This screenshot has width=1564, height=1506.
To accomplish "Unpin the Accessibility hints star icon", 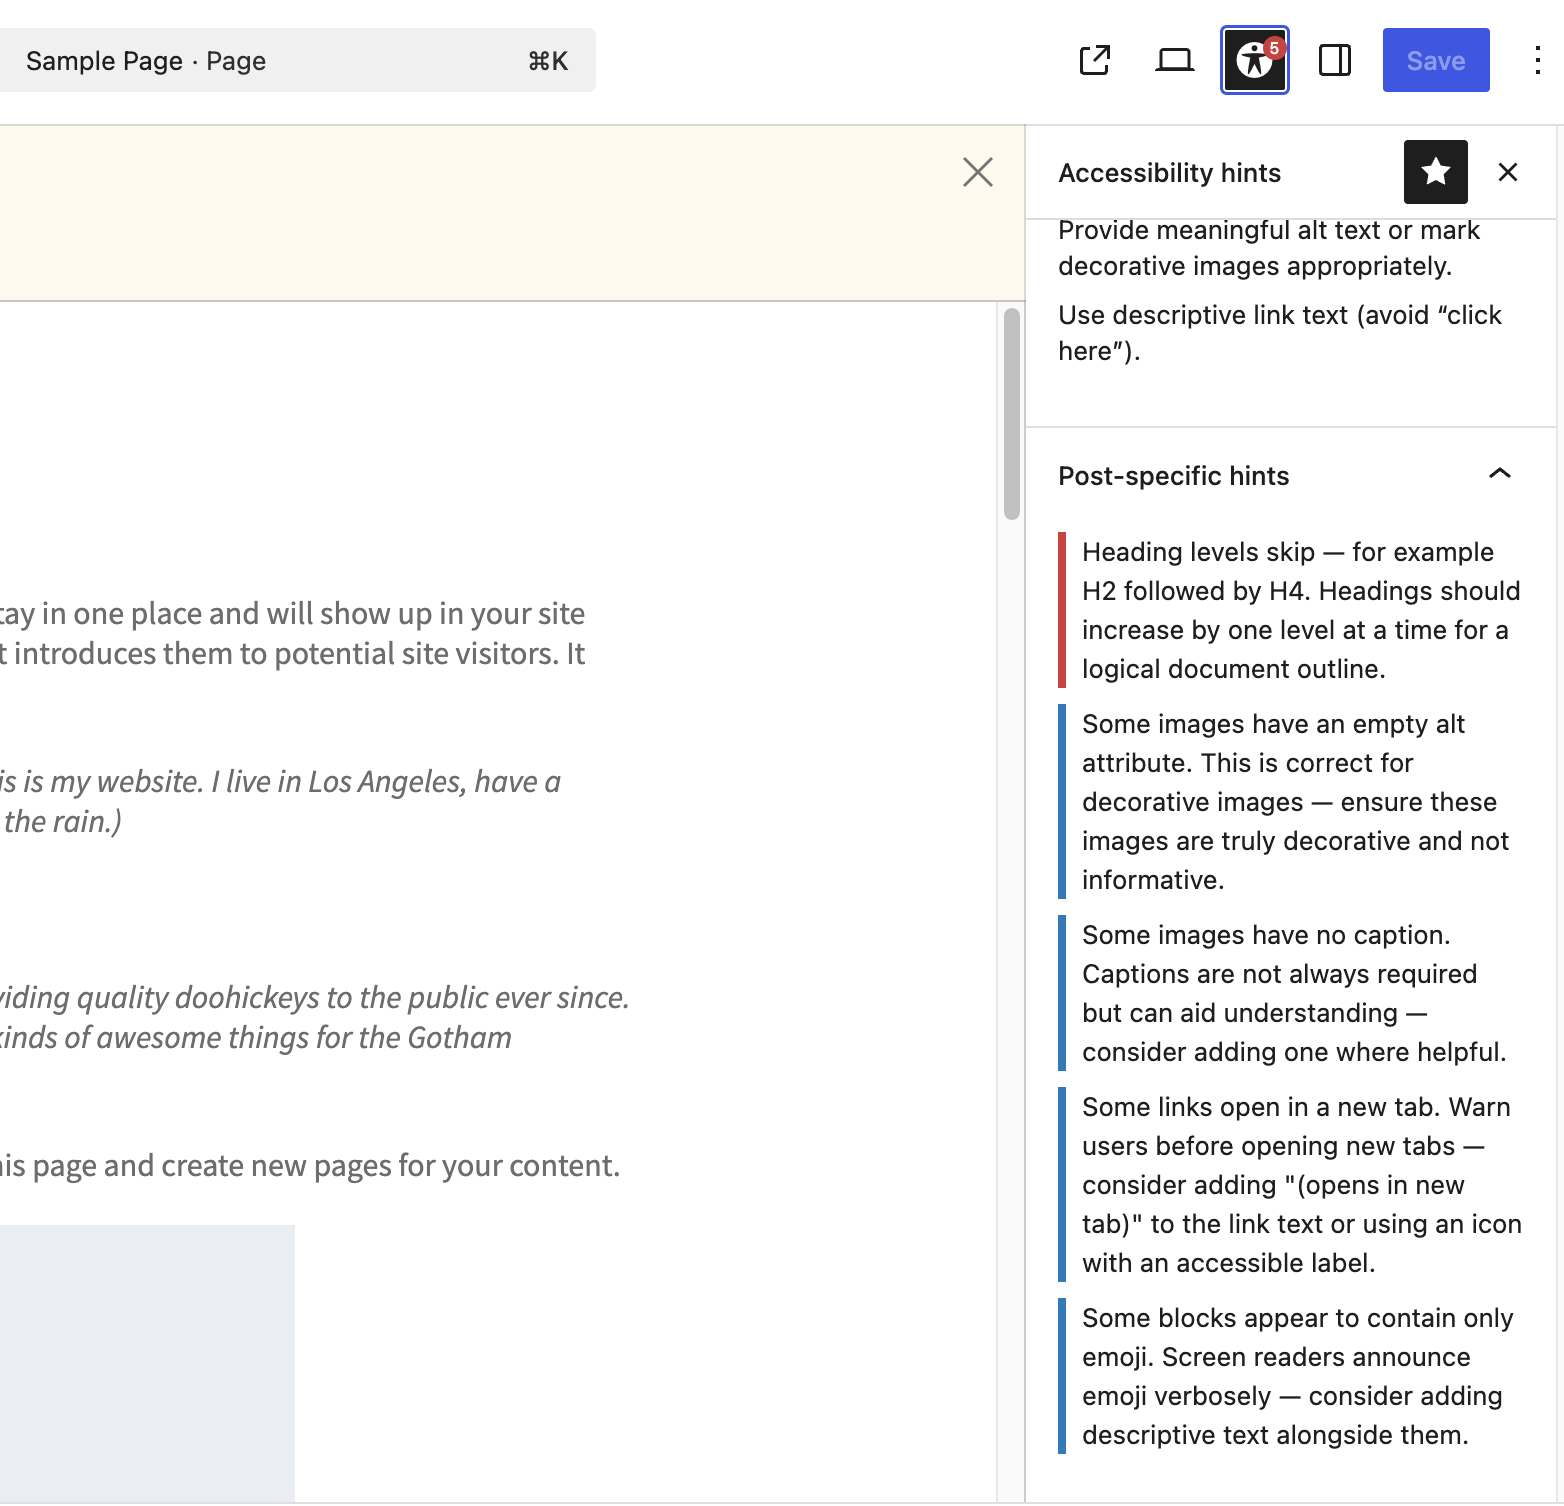I will coord(1436,172).
